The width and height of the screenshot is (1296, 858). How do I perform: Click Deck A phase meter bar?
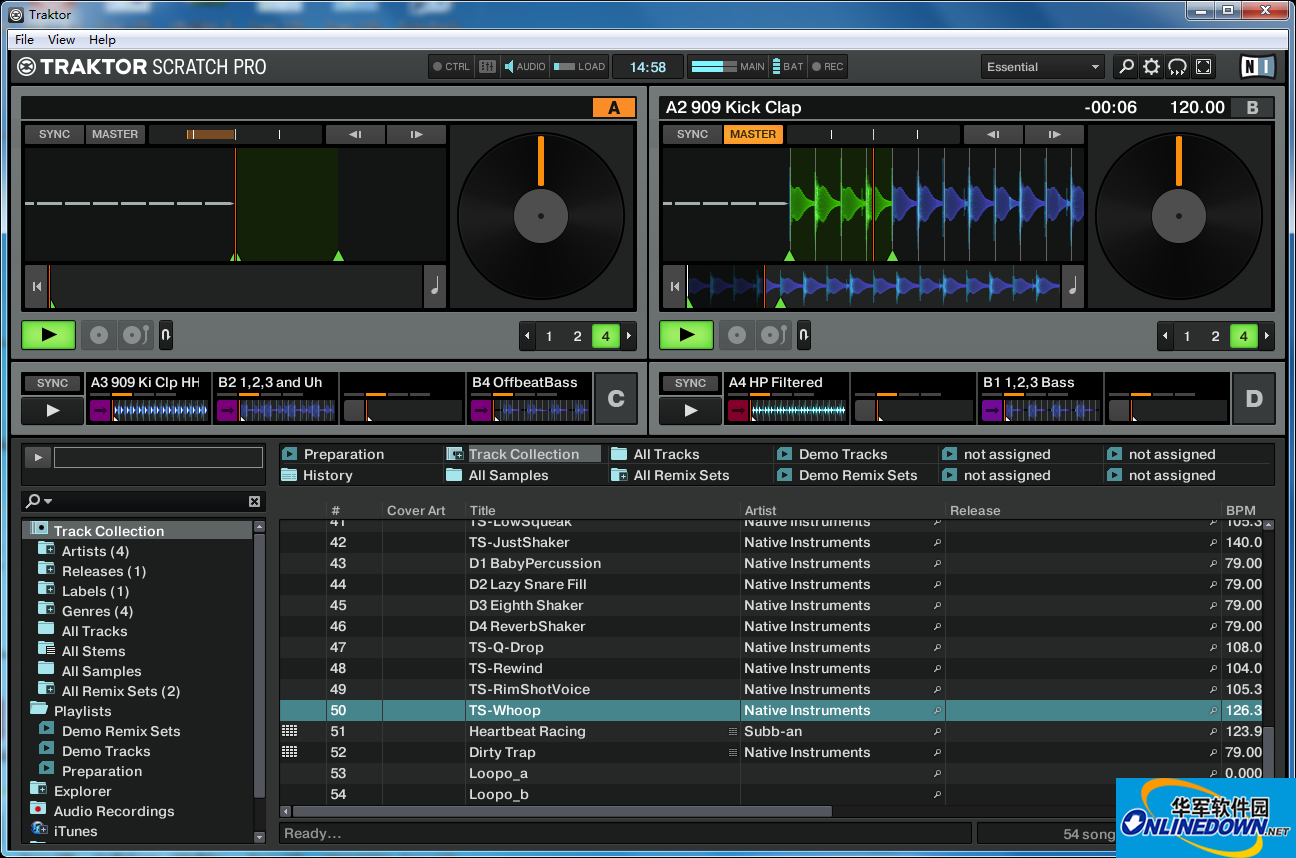[235, 134]
